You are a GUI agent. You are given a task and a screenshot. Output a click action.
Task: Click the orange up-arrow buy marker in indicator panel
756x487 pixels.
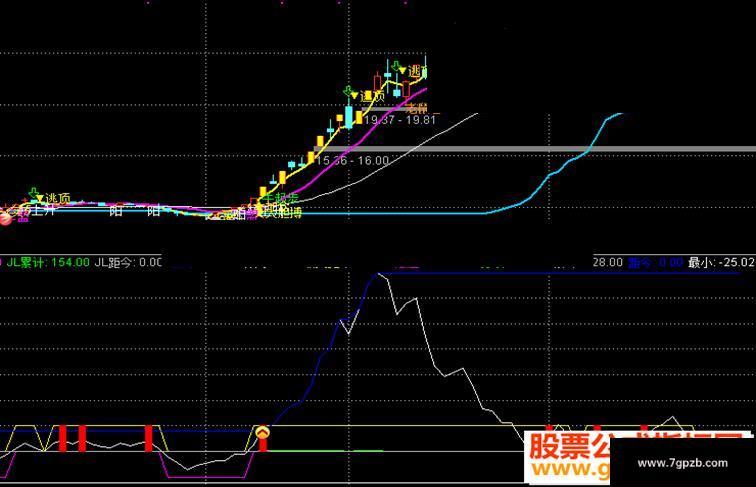tap(262, 432)
